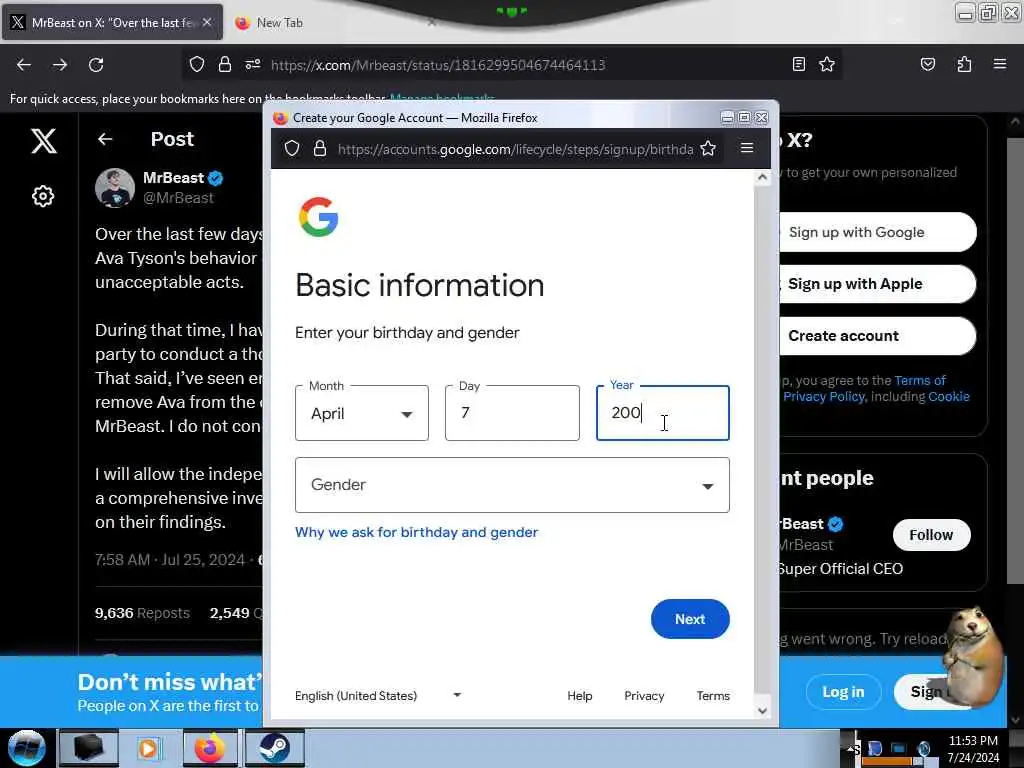Click Sign up with Apple button

click(877, 284)
